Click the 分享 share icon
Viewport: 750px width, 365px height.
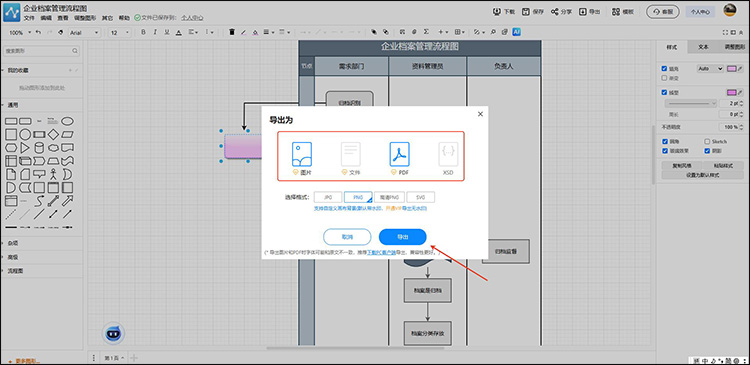(x=554, y=11)
